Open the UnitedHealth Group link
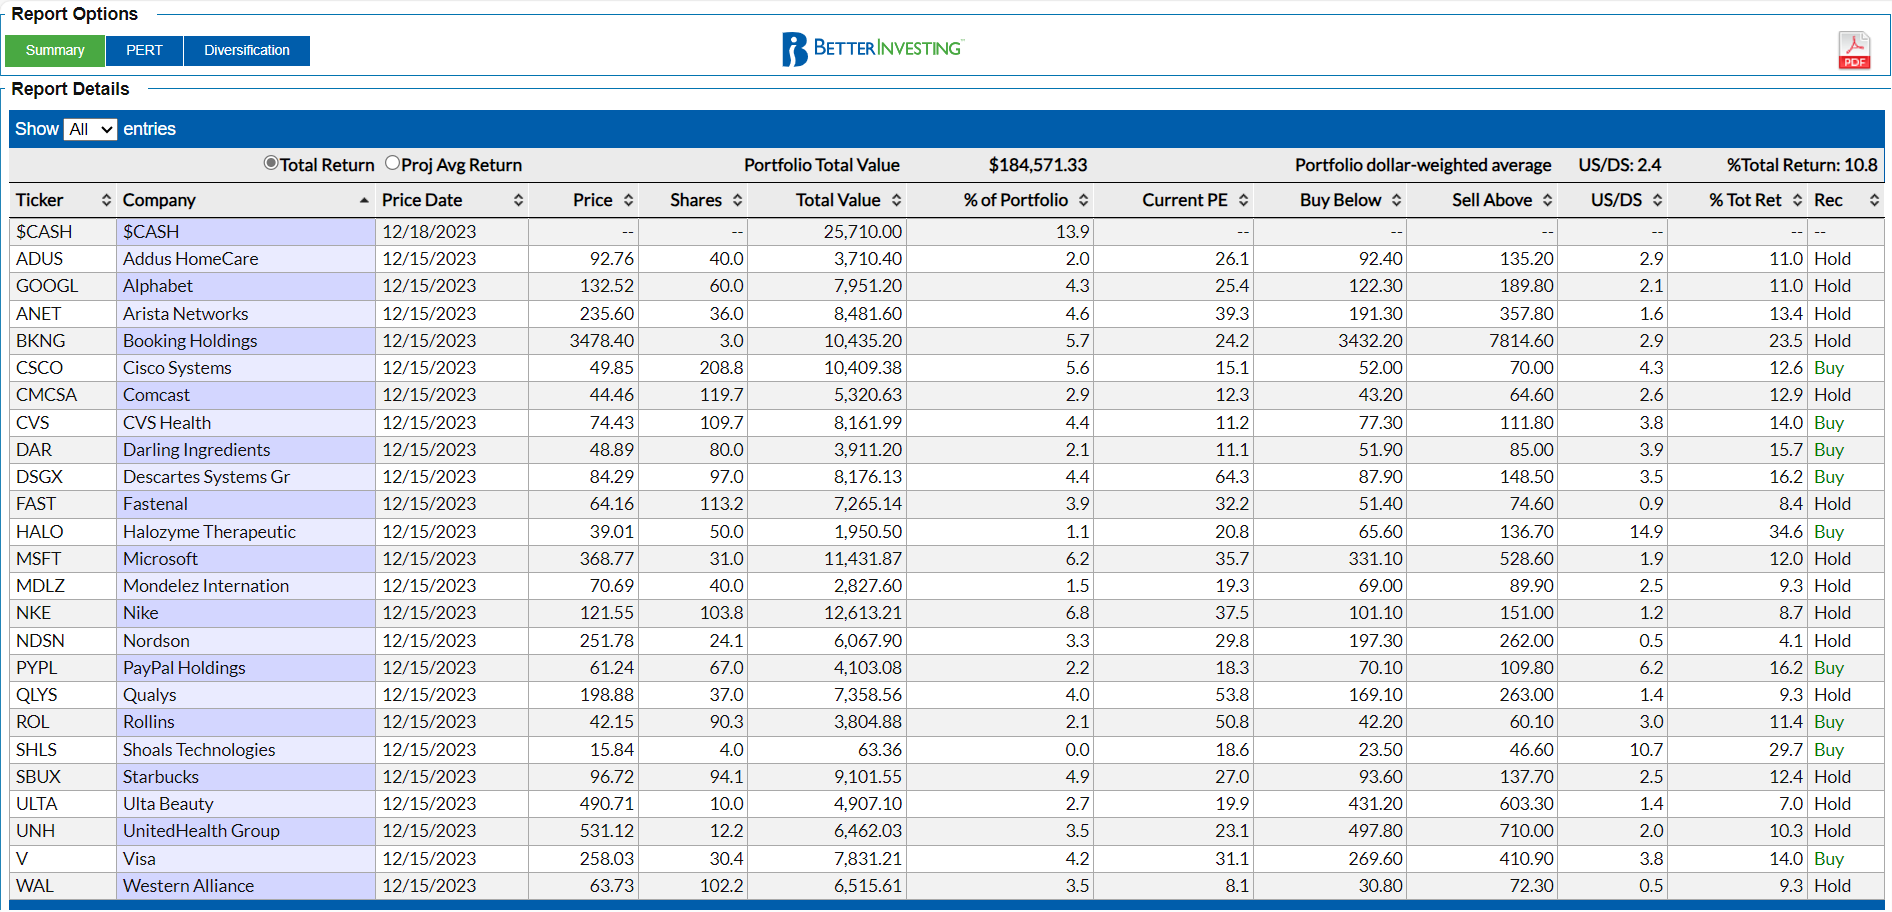 (201, 831)
